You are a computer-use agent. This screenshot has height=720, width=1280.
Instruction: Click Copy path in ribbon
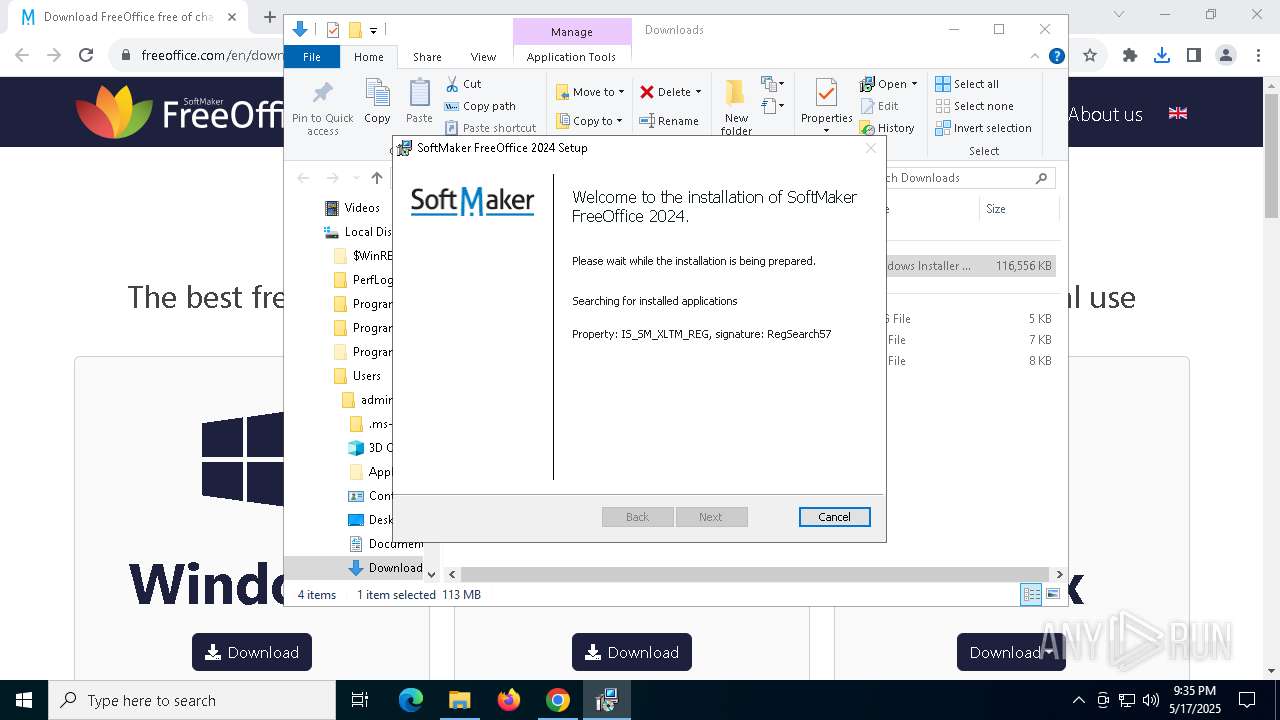pyautogui.click(x=480, y=106)
